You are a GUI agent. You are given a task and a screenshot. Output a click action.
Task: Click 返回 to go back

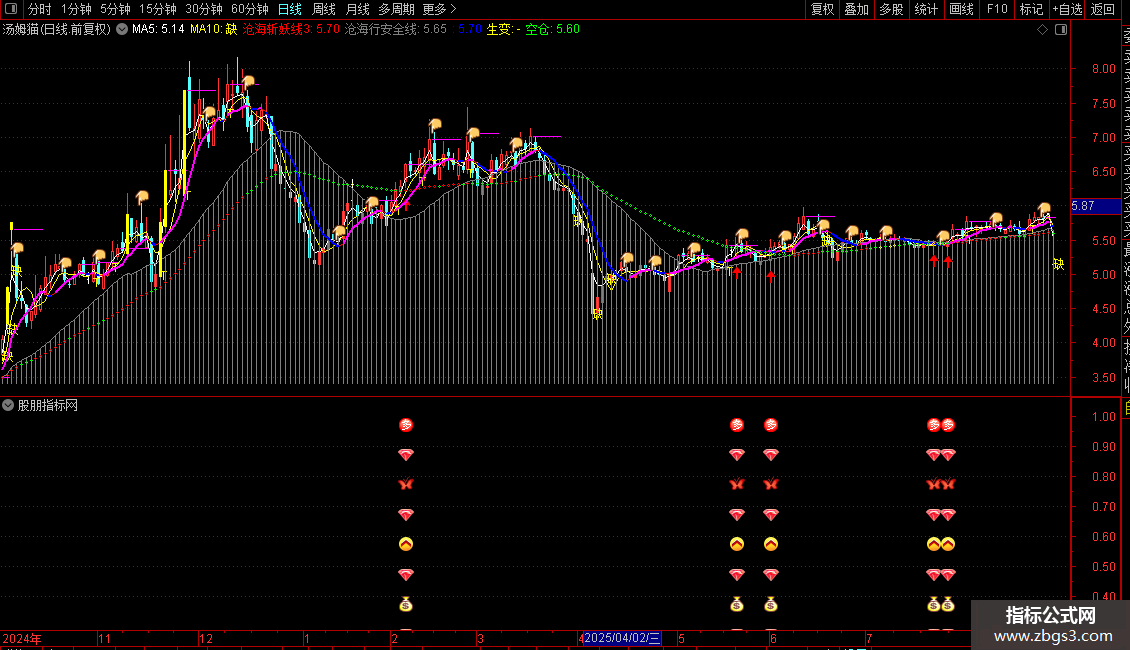point(1103,9)
